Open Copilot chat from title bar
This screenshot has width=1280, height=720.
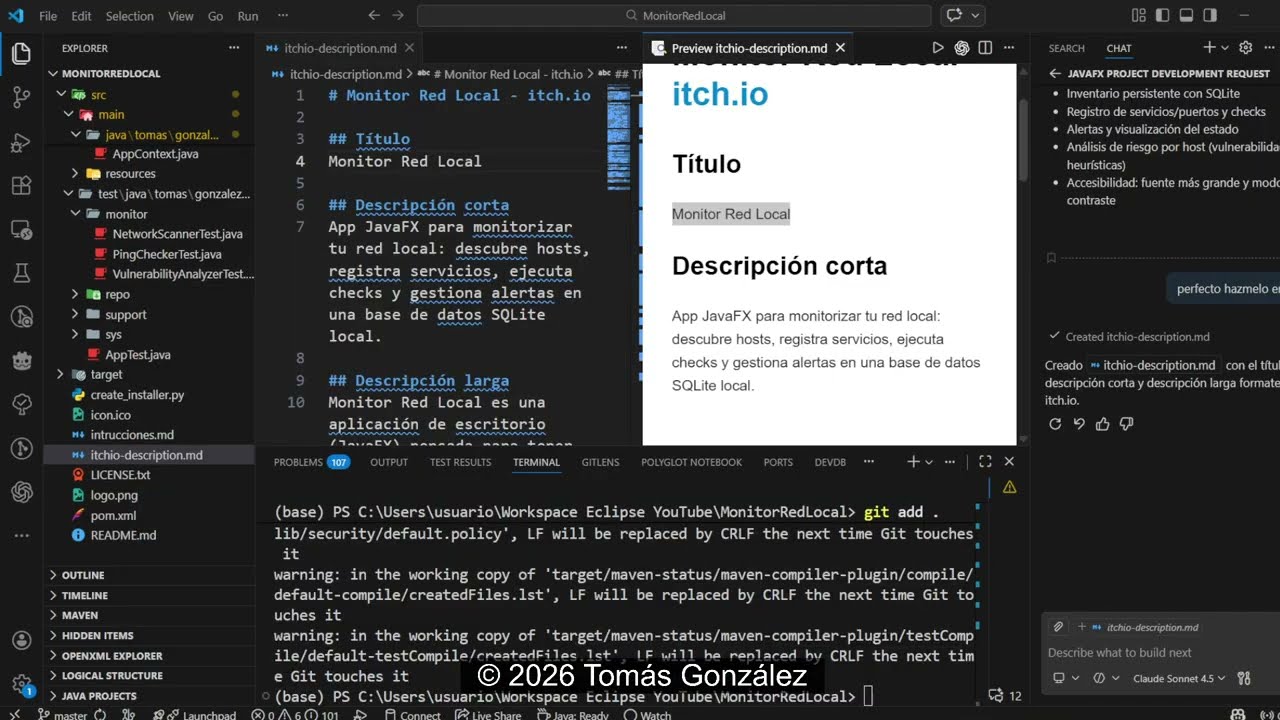pyautogui.click(x=954, y=15)
